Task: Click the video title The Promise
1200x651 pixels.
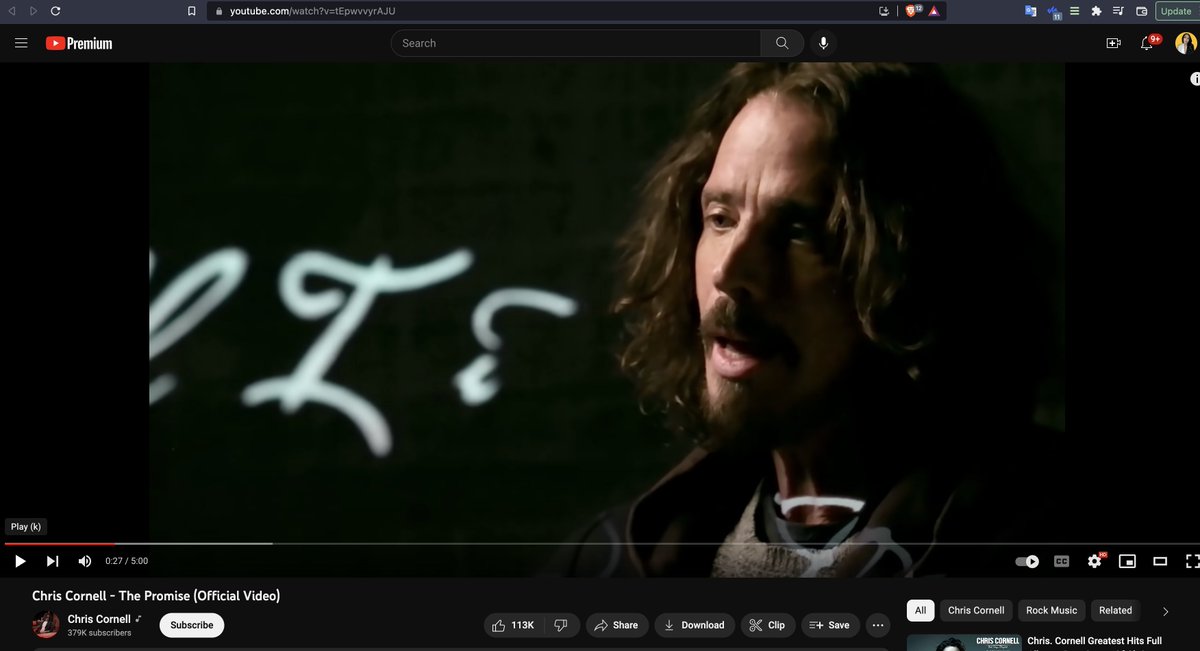Action: coord(156,595)
